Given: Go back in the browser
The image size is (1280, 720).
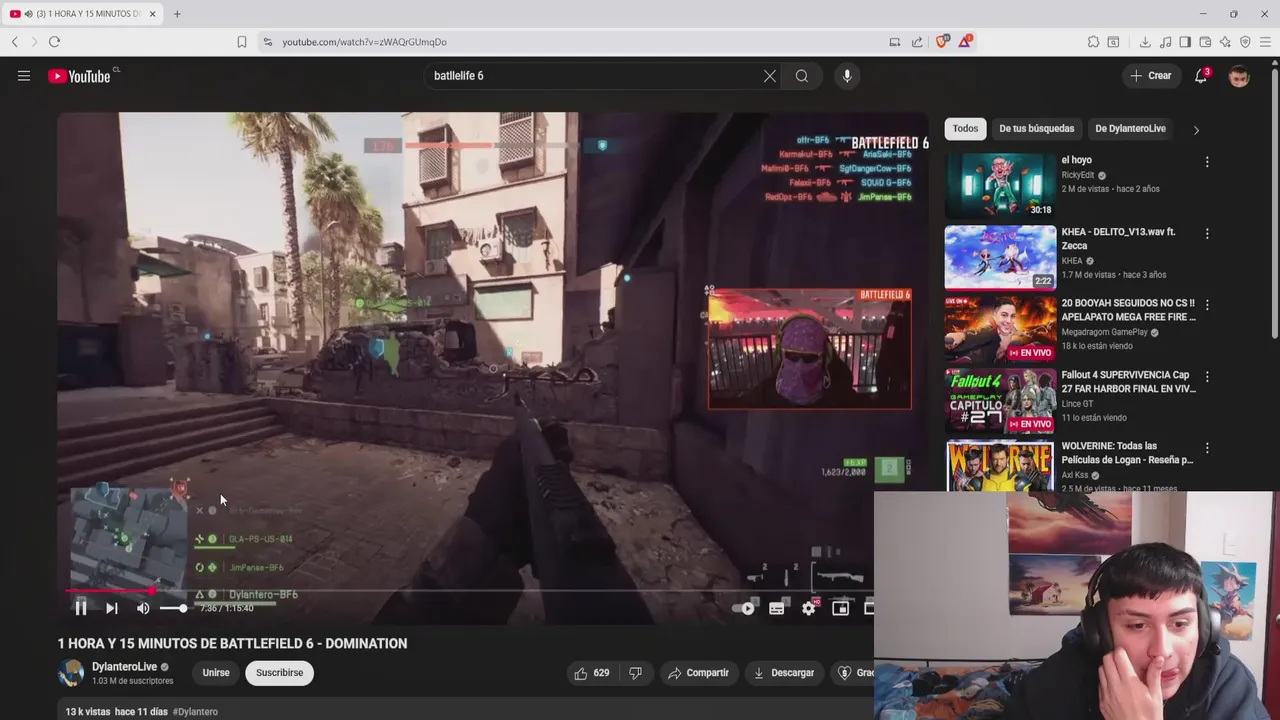Looking at the screenshot, I should click(x=15, y=42).
